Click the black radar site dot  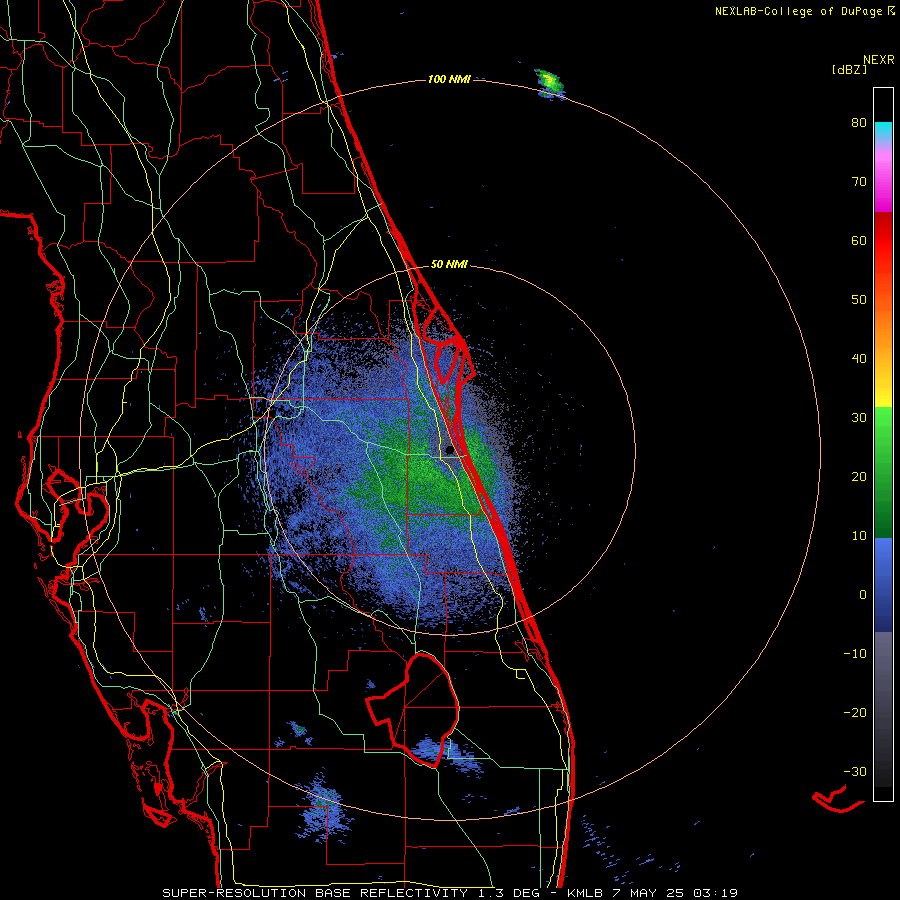[x=449, y=450]
